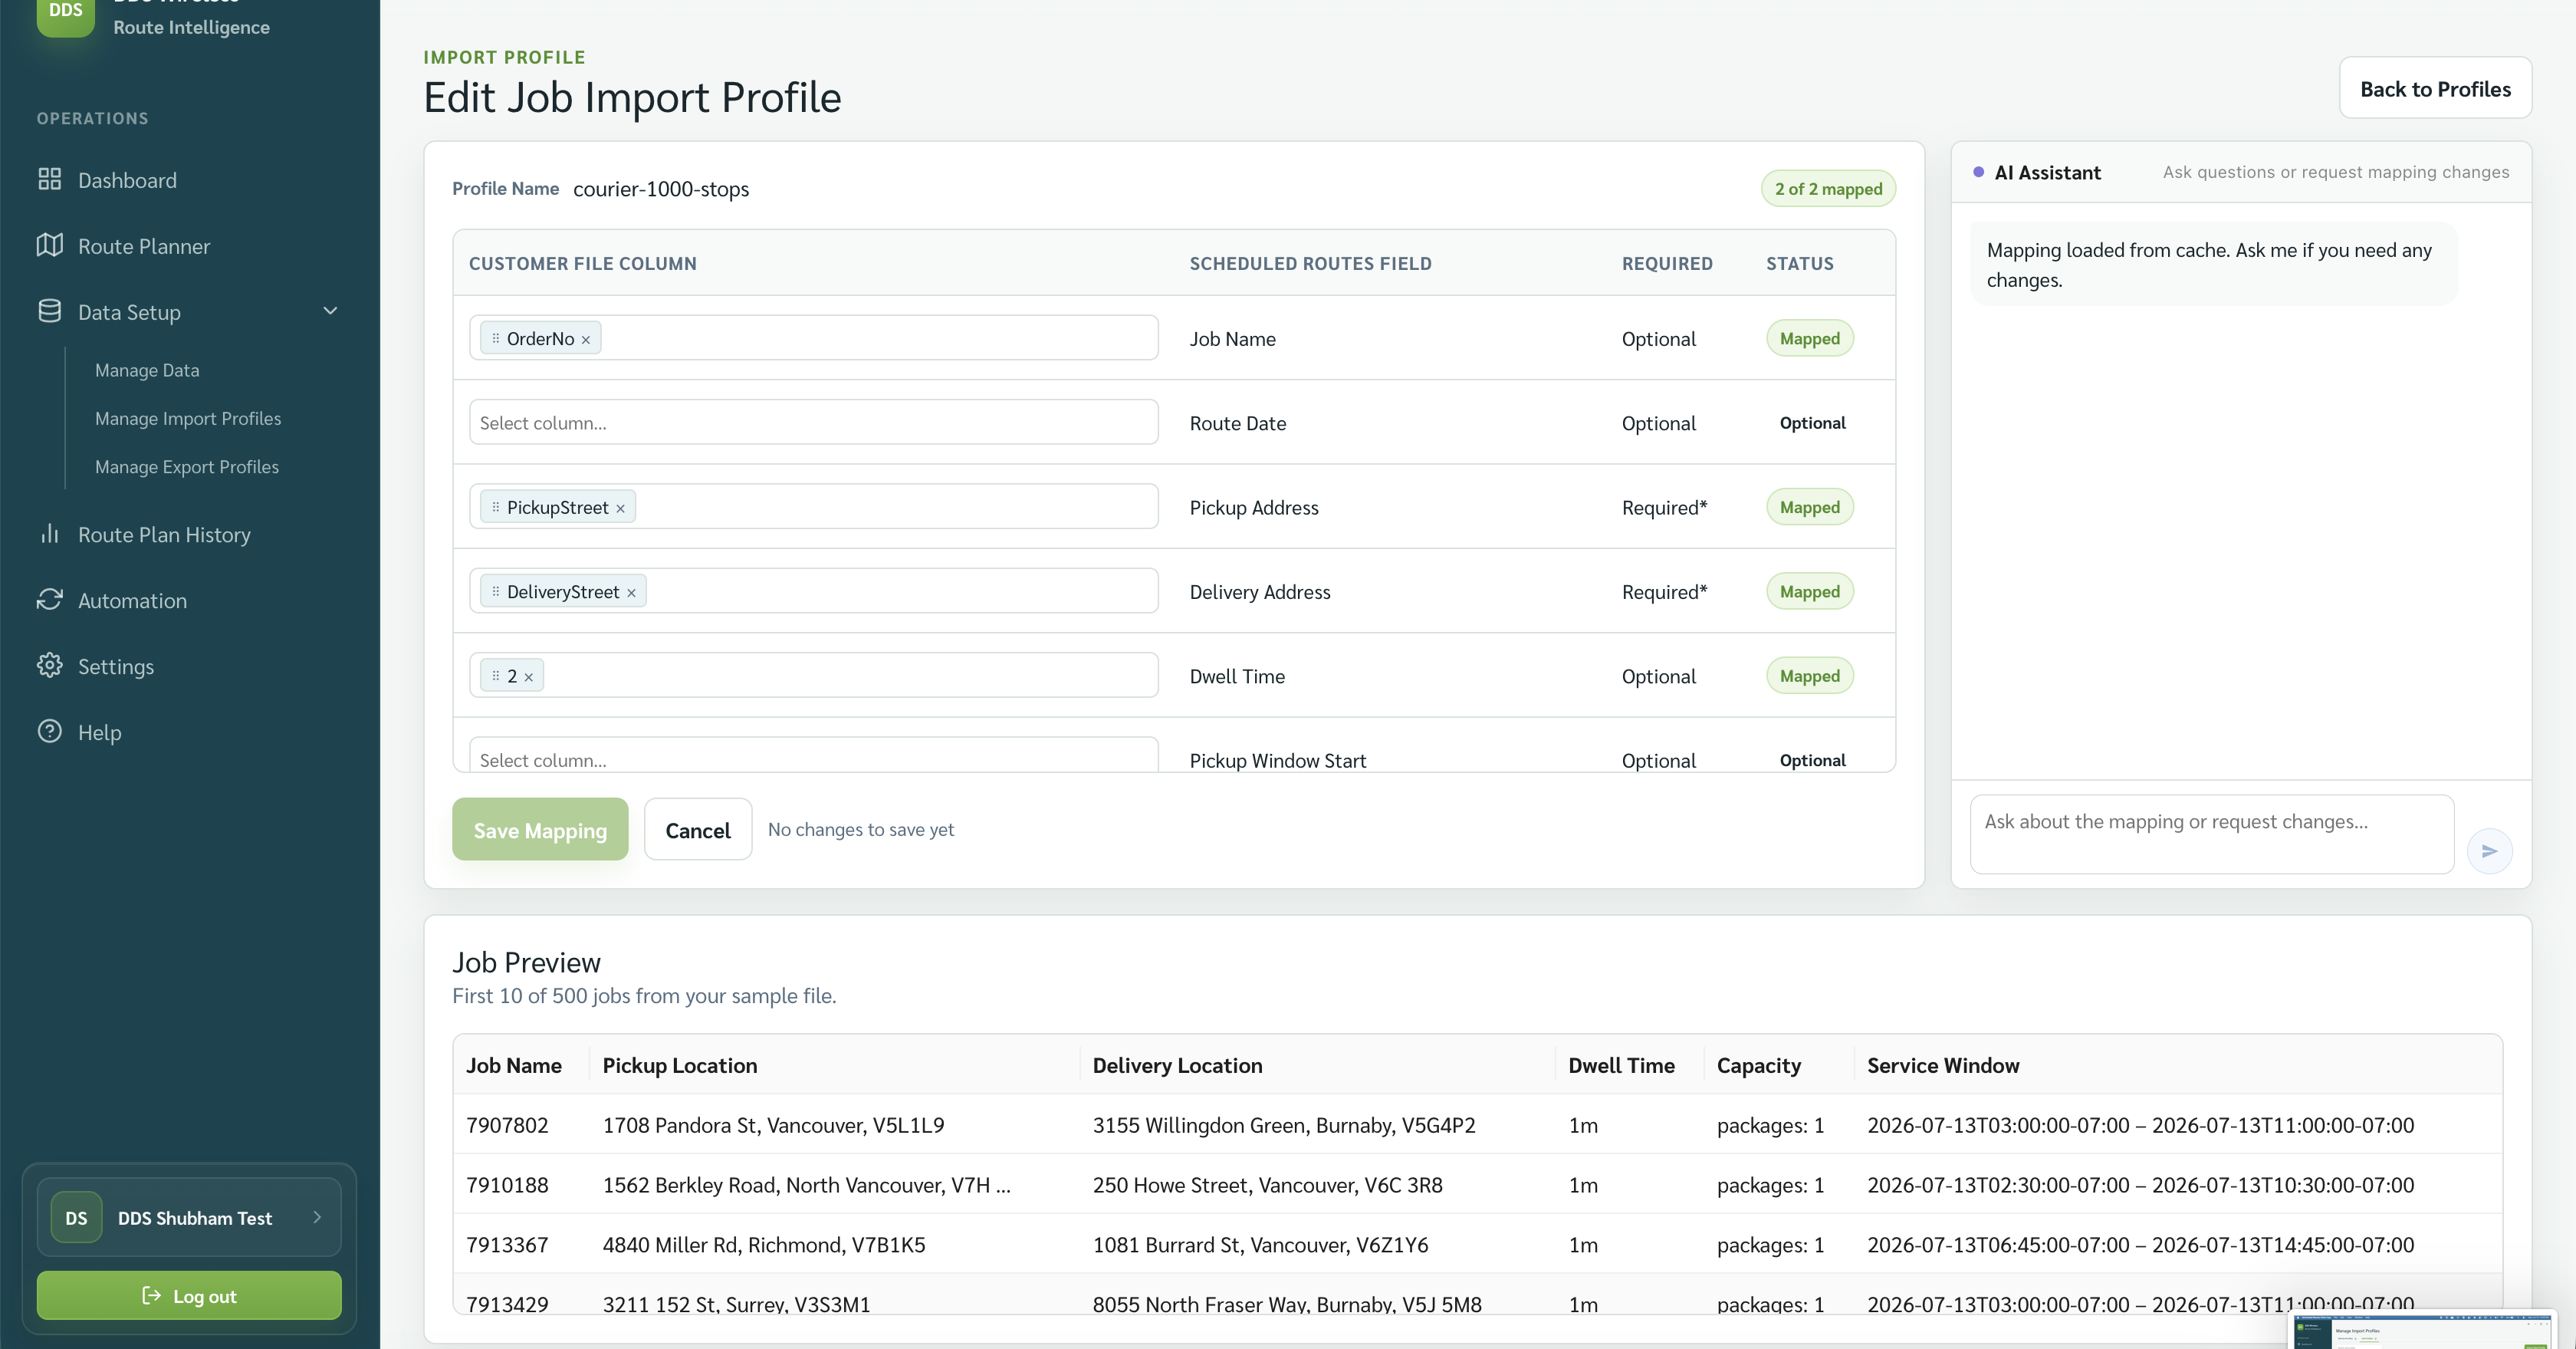The image size is (2576, 1349).
Task: Open the Route Date column selector
Action: [x=813, y=422]
